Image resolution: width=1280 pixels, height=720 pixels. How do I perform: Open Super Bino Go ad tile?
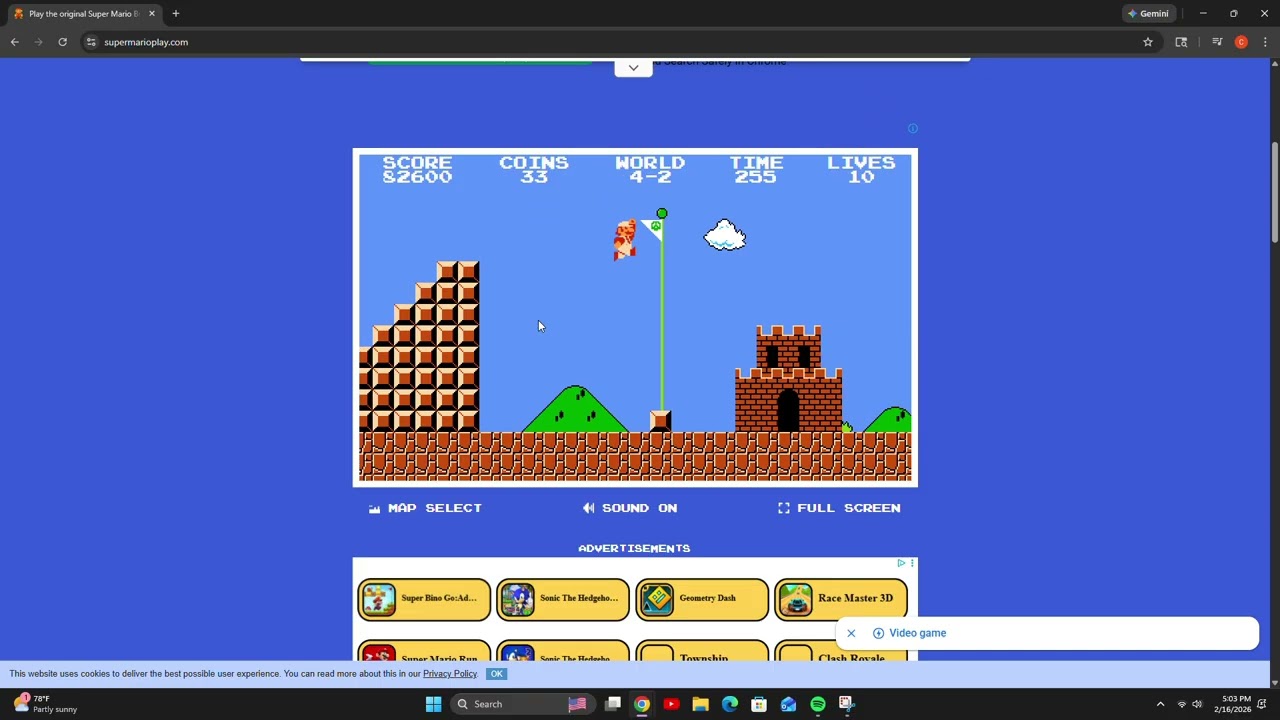tap(424, 599)
